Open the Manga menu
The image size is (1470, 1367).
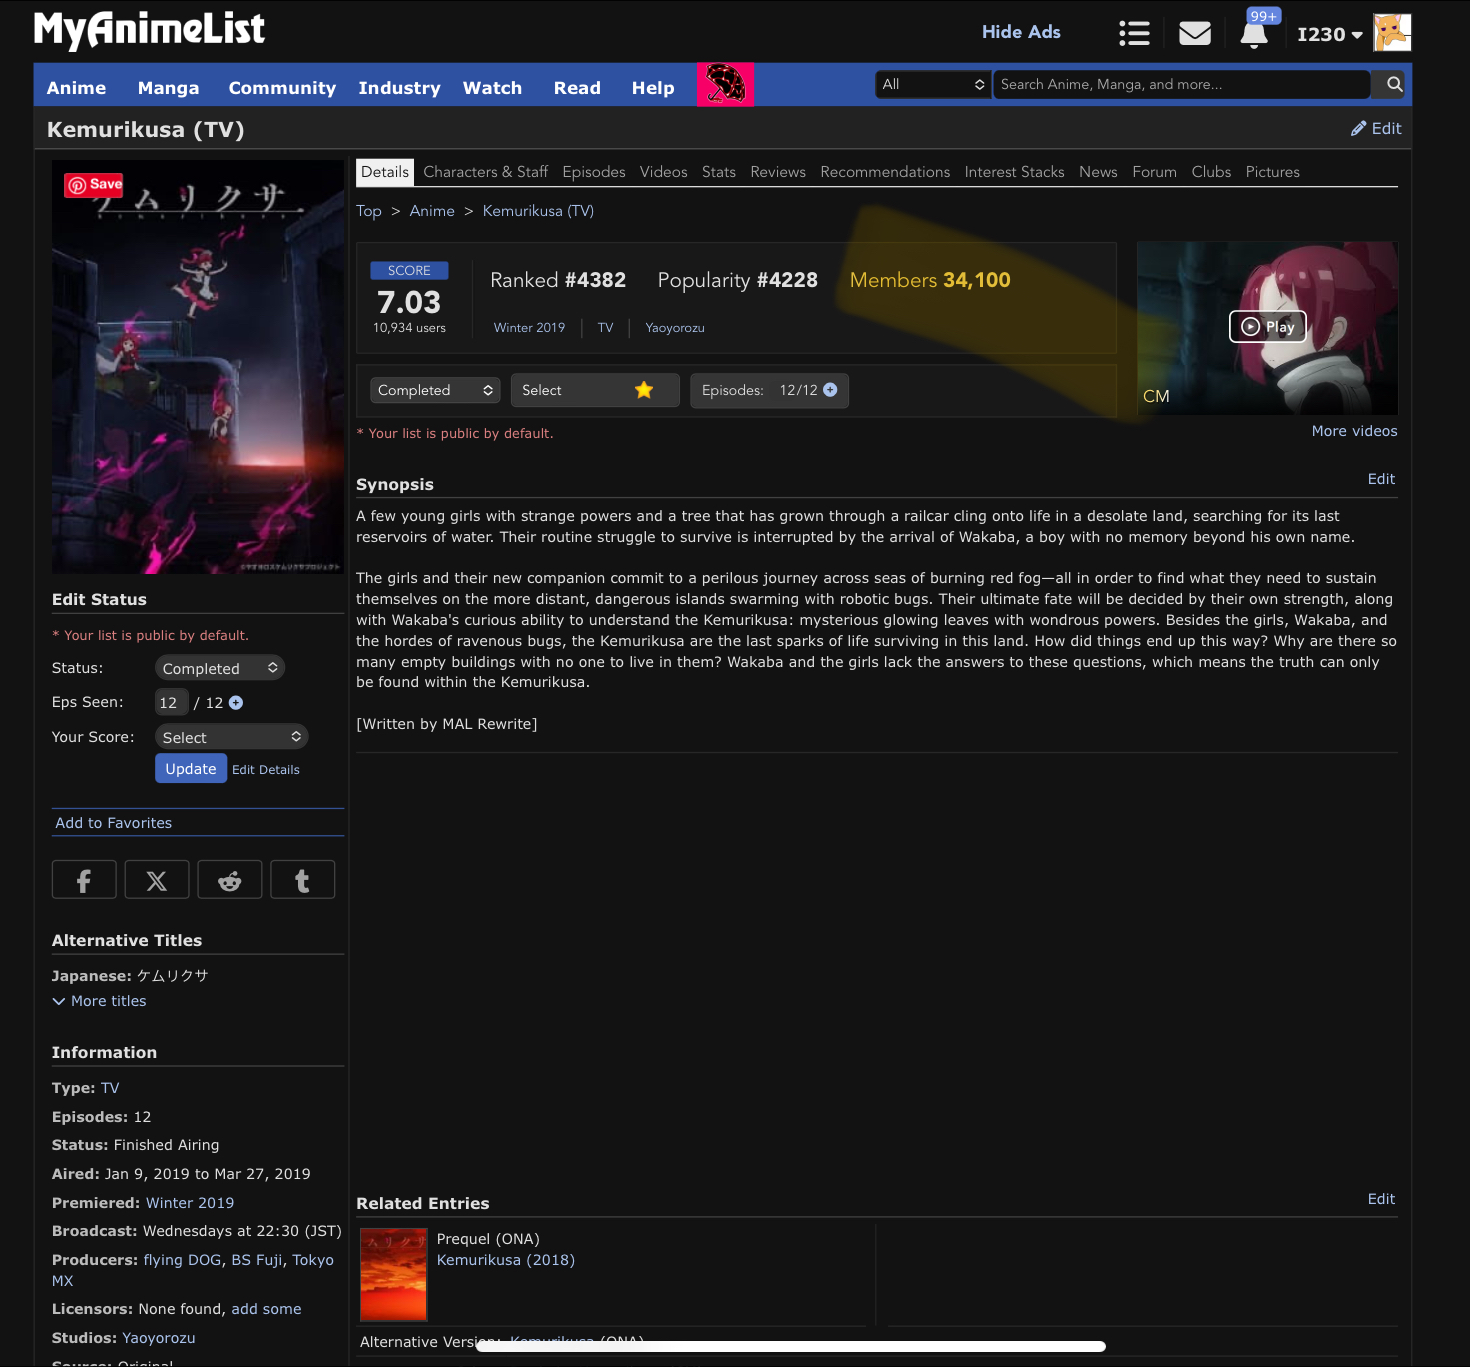(x=168, y=88)
